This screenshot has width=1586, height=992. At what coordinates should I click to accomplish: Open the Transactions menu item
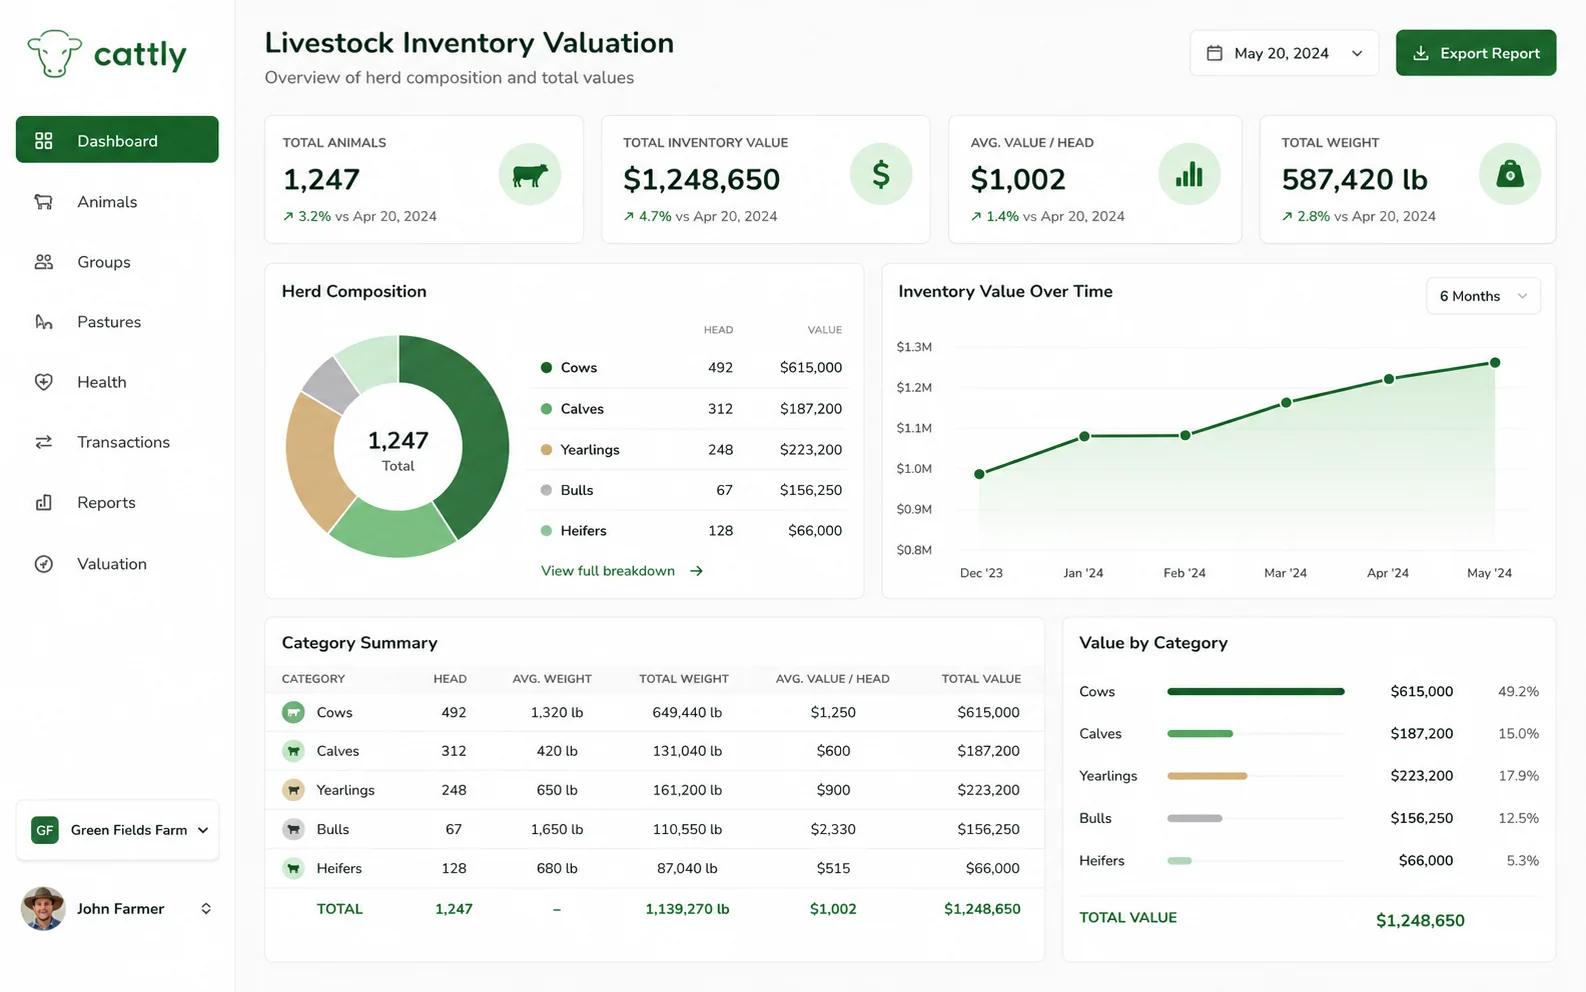coord(117,442)
